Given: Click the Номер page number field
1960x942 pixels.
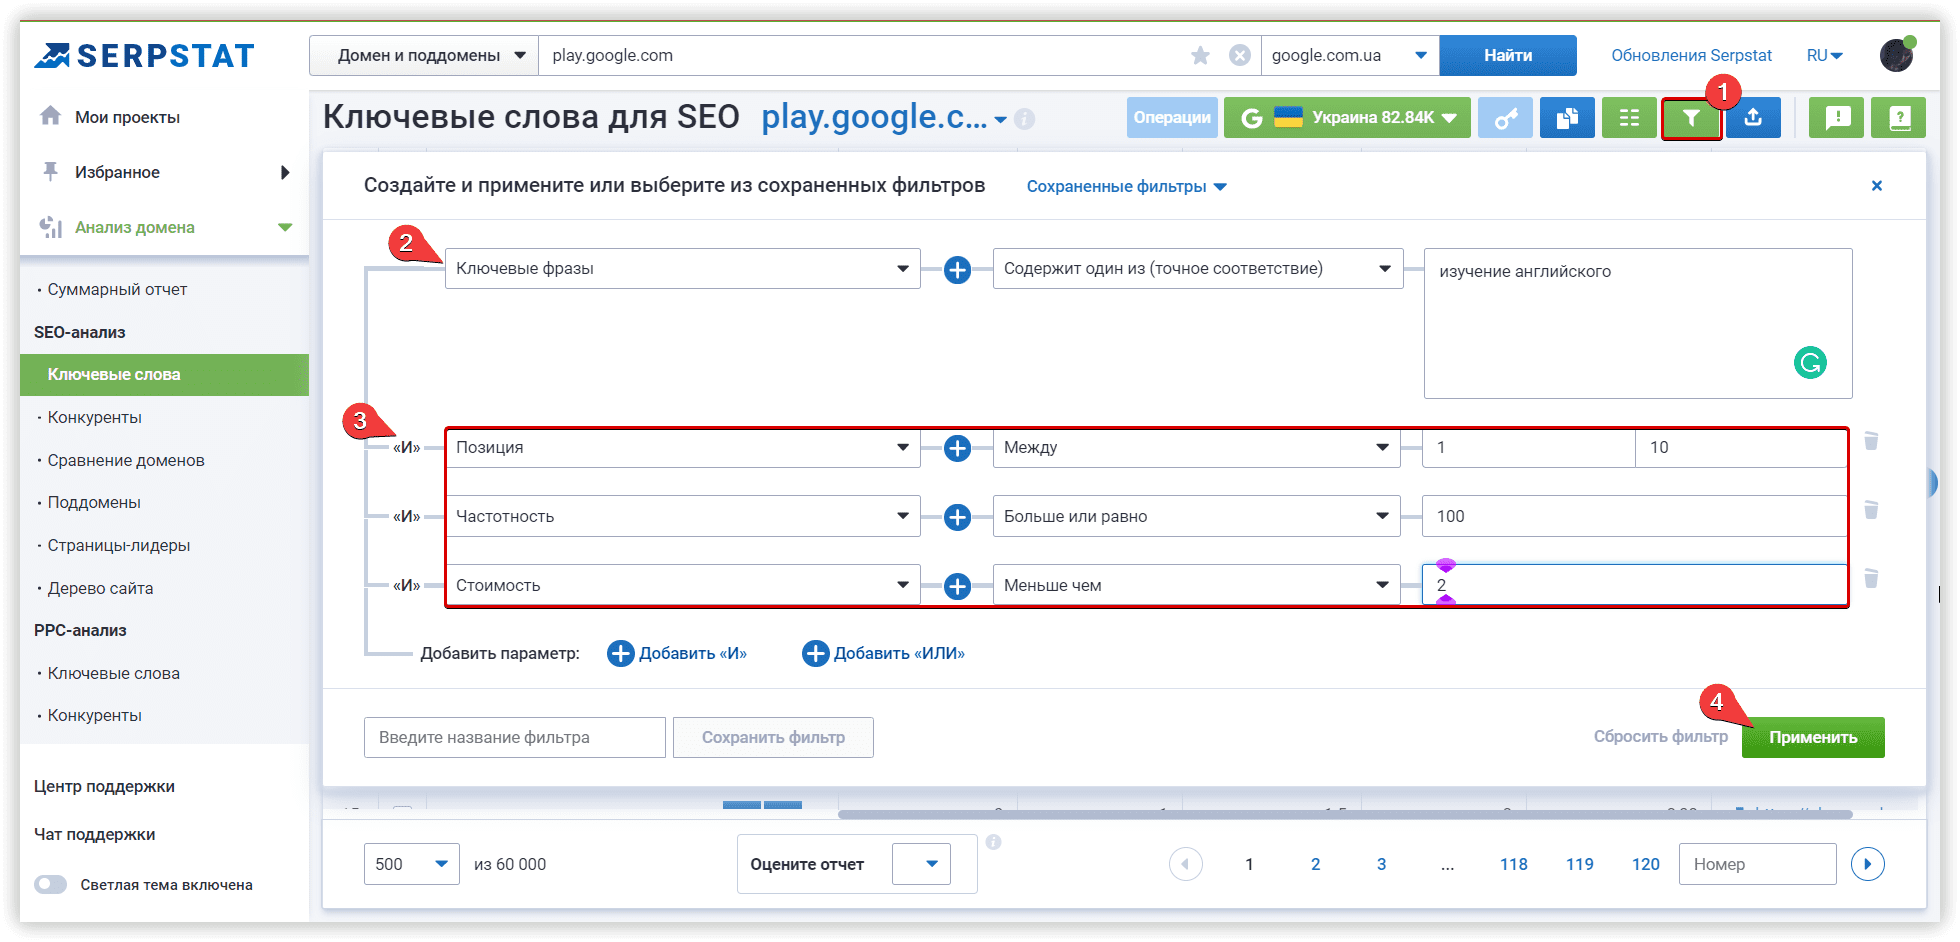Looking at the screenshot, I should click(x=1757, y=864).
